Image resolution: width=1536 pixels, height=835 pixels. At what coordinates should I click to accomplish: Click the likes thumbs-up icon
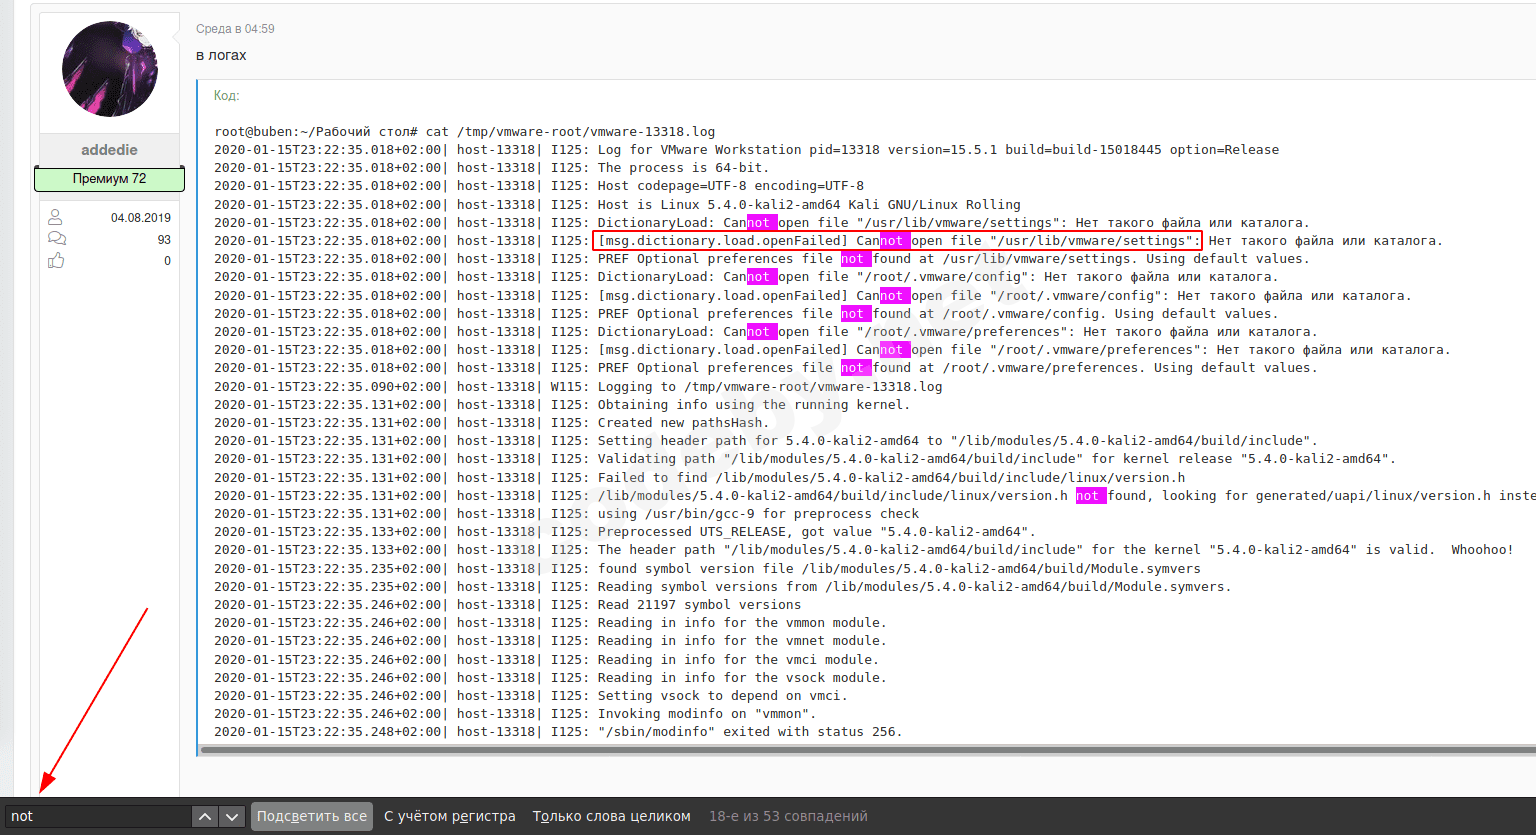coord(56,260)
